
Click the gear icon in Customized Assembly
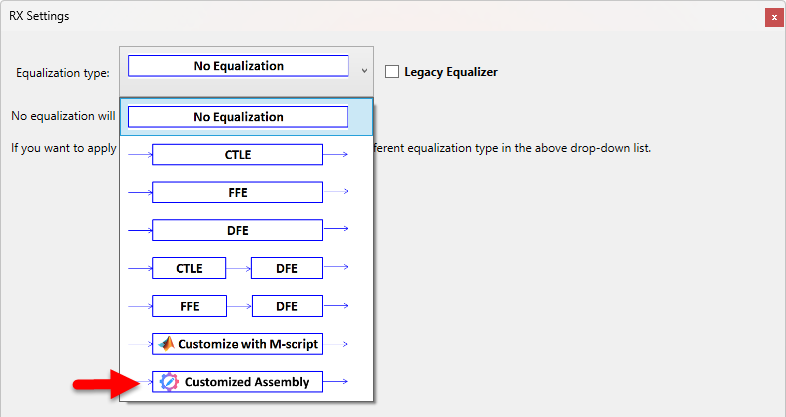(169, 381)
